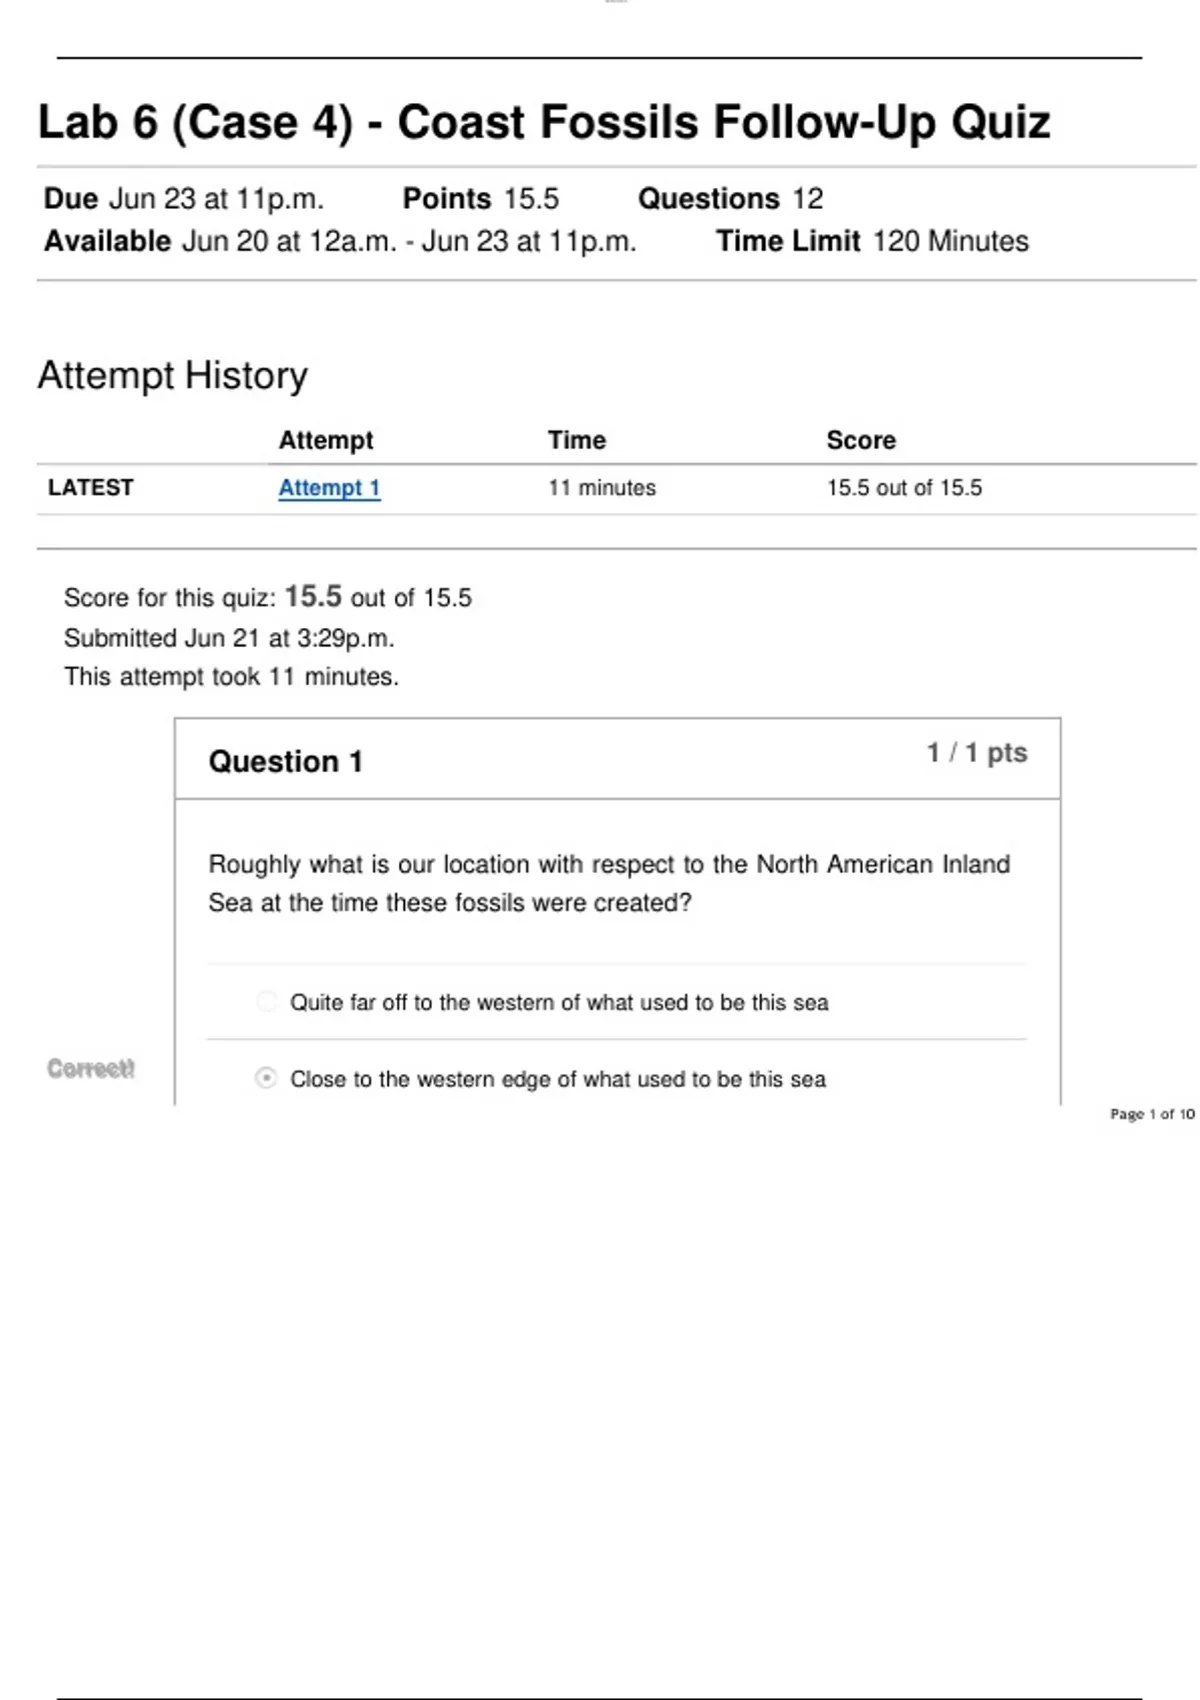The image size is (1200, 1700).
Task: Open the Attempt 1 link
Action: pos(329,488)
